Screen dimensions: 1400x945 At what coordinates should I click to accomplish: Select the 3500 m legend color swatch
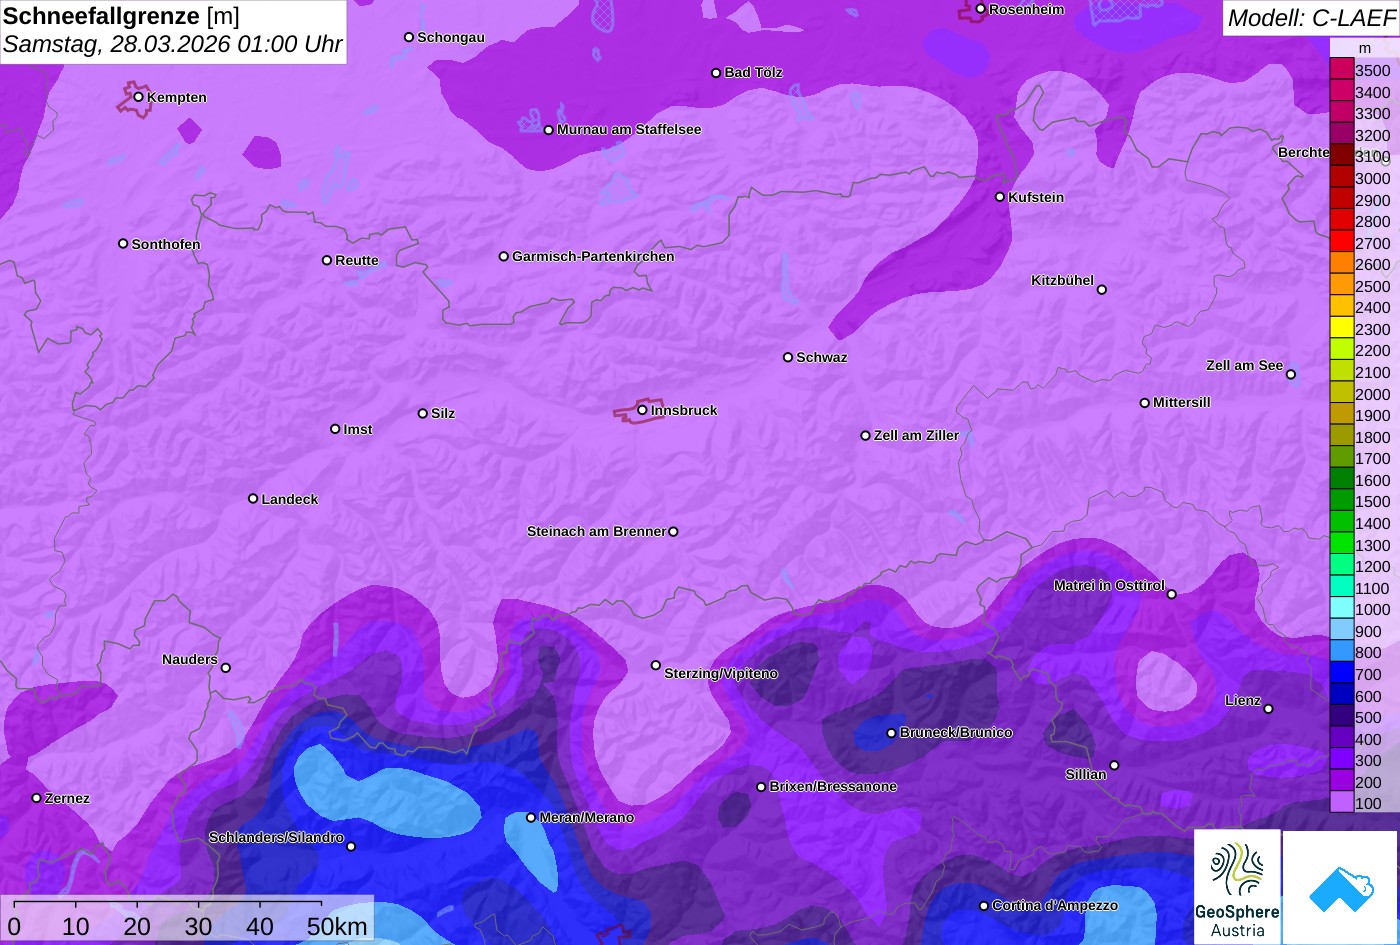1342,70
